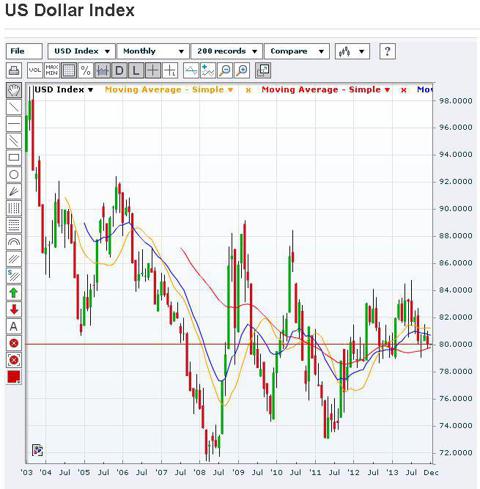Click the print icon
480x489 pixels.
(x=14, y=70)
